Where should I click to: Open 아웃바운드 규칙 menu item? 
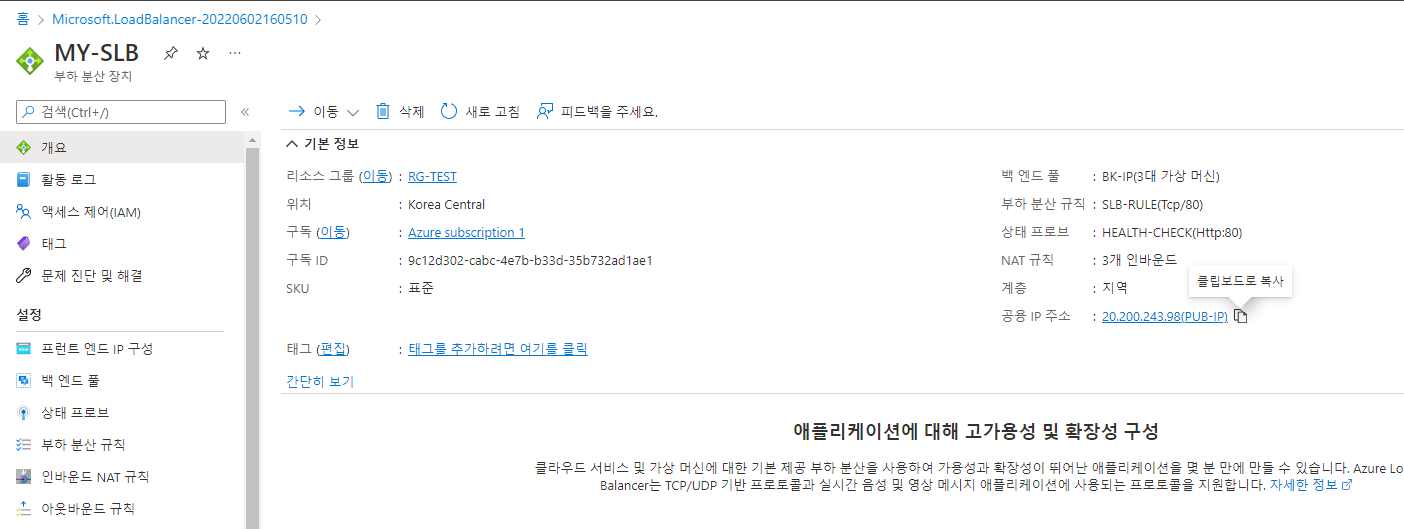(x=122, y=508)
